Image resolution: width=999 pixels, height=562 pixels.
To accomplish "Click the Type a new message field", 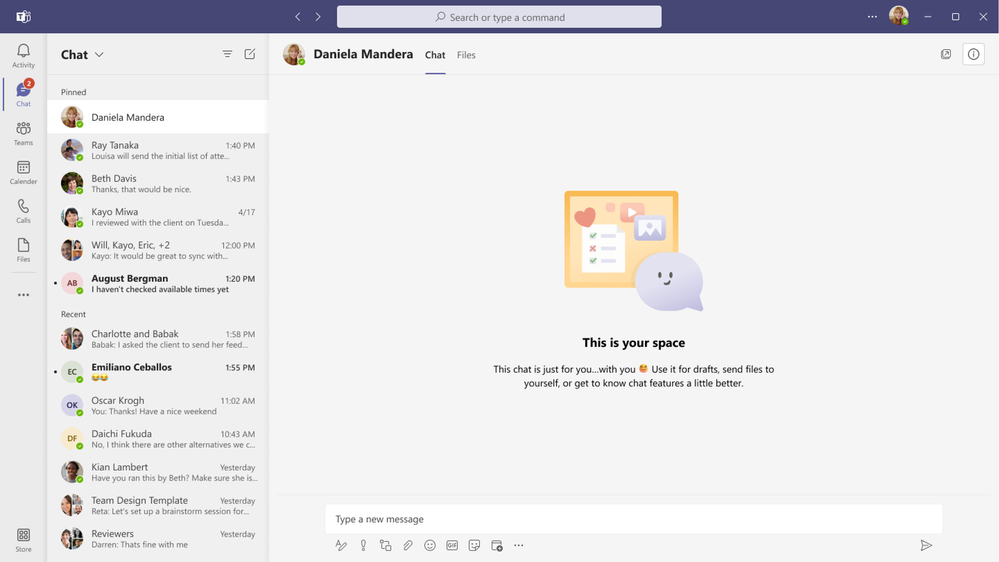I will click(633, 519).
